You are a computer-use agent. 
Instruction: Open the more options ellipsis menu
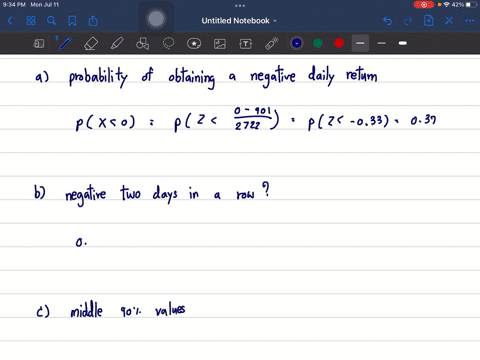(470, 21)
